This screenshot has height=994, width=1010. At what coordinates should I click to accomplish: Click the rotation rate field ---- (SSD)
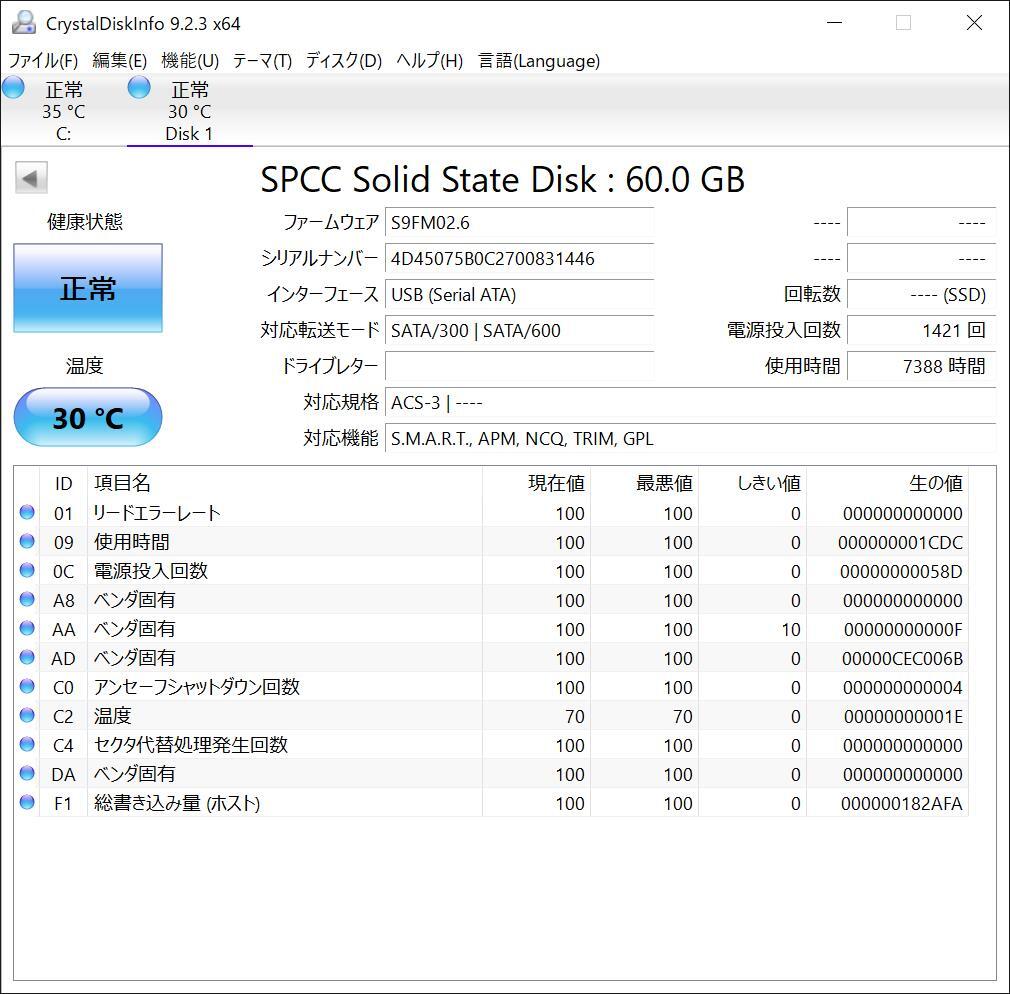click(x=922, y=295)
